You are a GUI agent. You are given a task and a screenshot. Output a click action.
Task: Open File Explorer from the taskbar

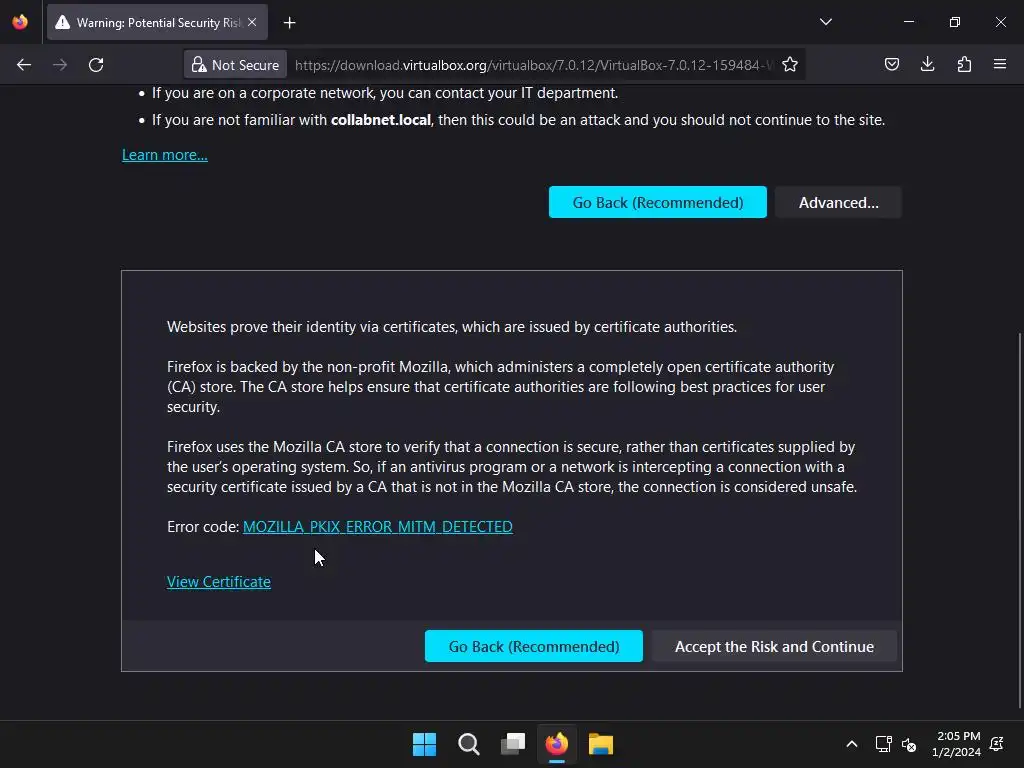[601, 744]
